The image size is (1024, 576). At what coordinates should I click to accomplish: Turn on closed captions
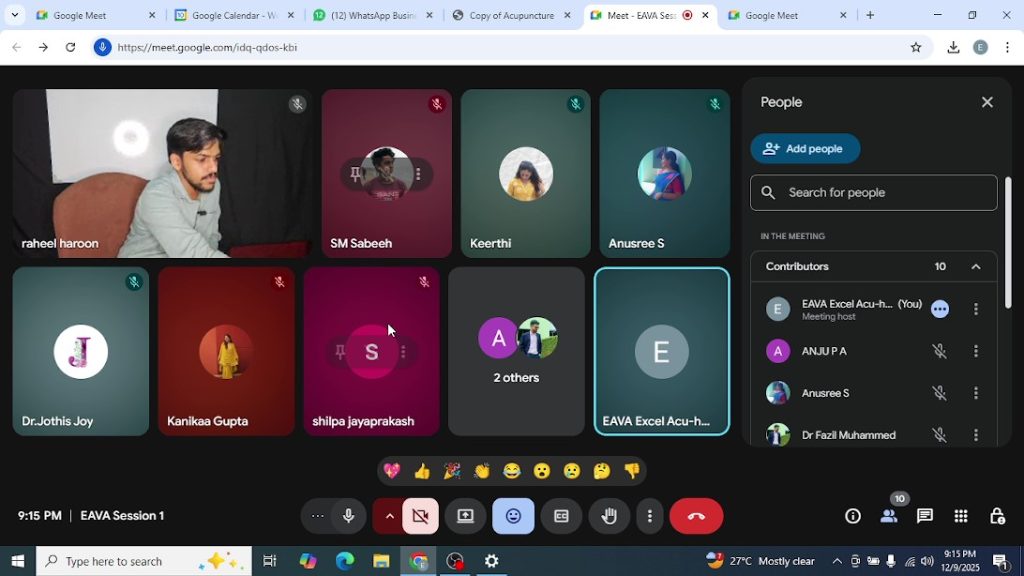coord(561,516)
